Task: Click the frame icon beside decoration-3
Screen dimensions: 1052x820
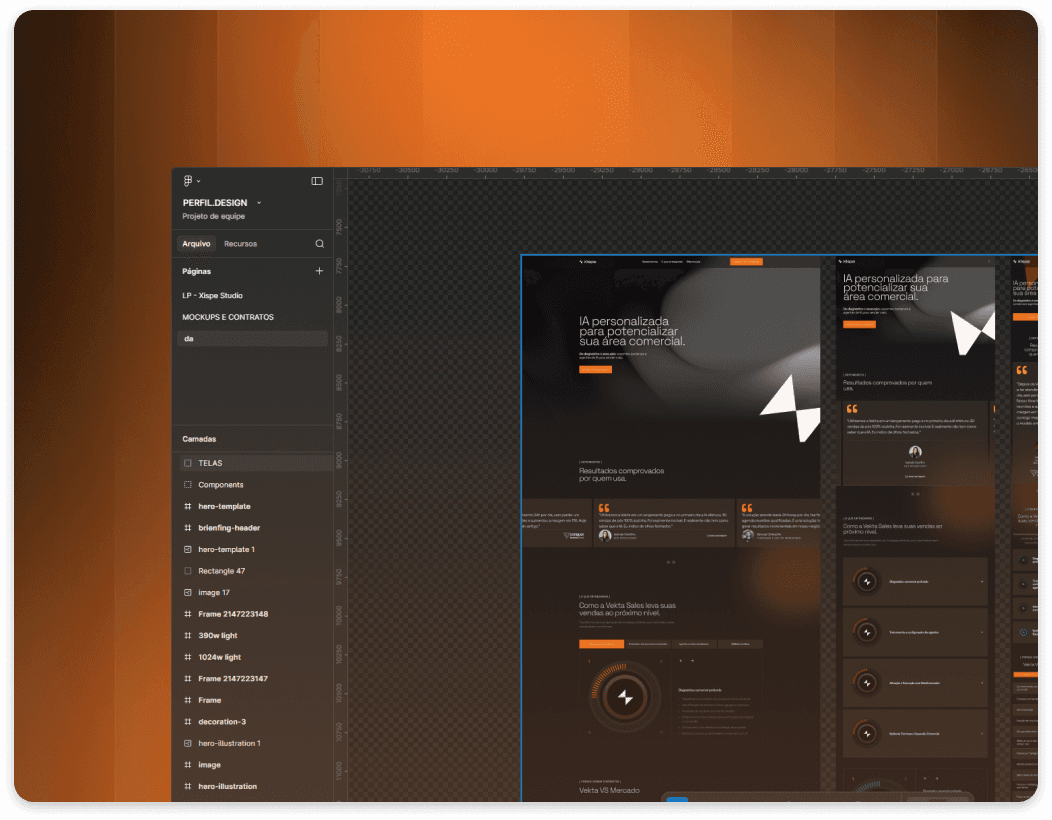Action: pyautogui.click(x=189, y=721)
